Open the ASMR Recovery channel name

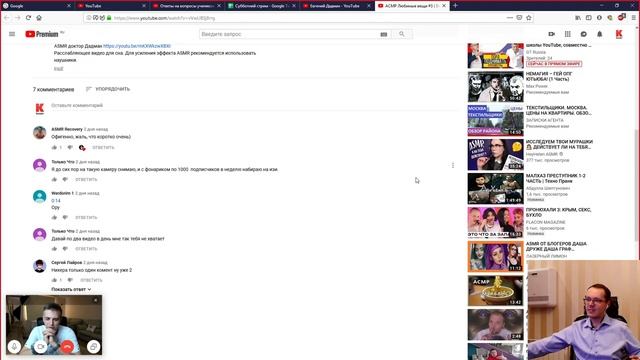[x=67, y=129]
